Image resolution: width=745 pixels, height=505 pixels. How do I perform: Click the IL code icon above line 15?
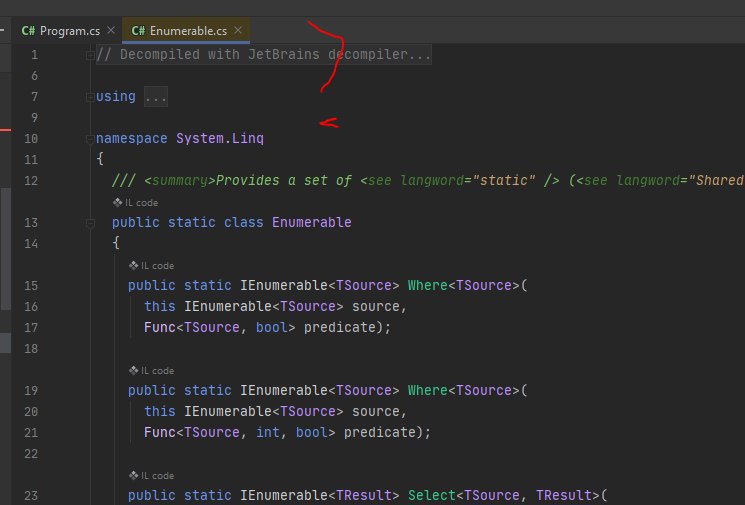click(x=134, y=266)
